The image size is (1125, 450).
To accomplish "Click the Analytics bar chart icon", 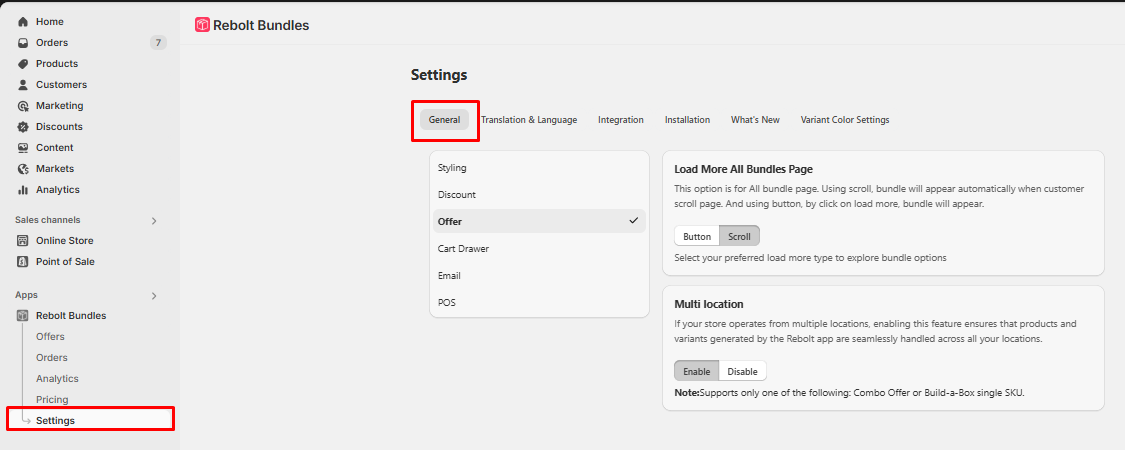I will coord(23,189).
